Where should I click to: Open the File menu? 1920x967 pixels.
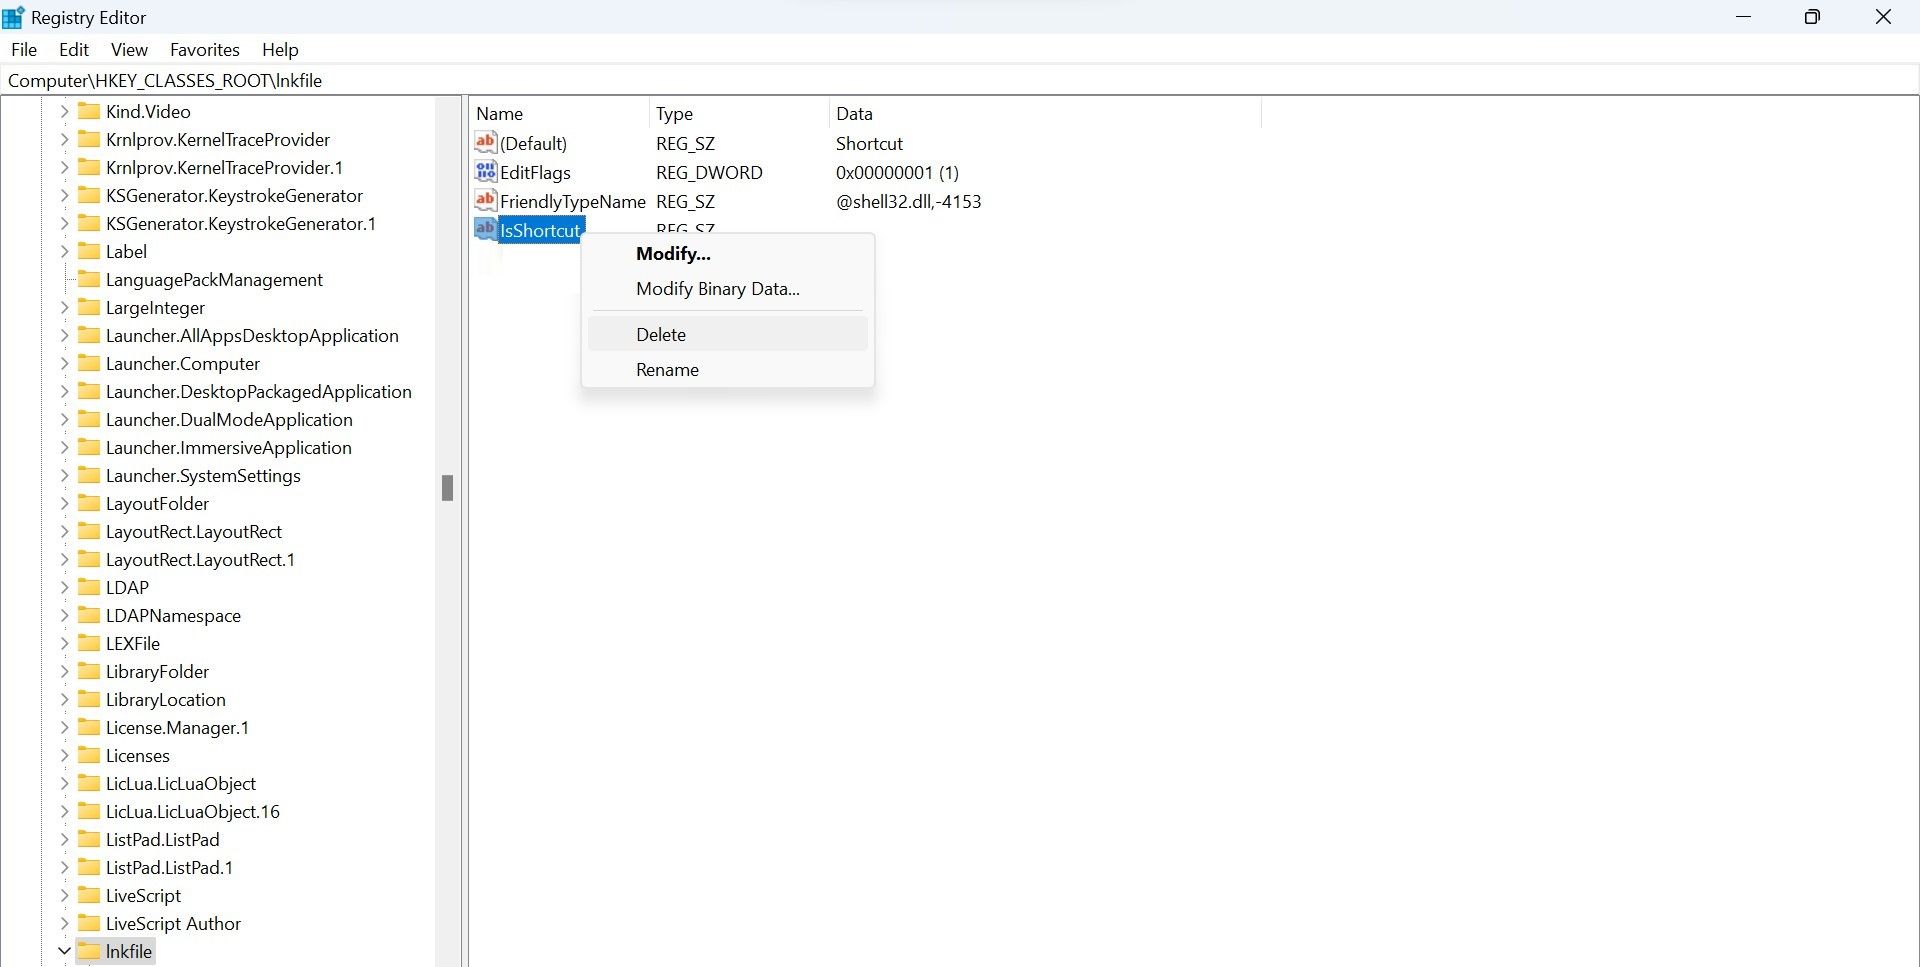pos(24,49)
